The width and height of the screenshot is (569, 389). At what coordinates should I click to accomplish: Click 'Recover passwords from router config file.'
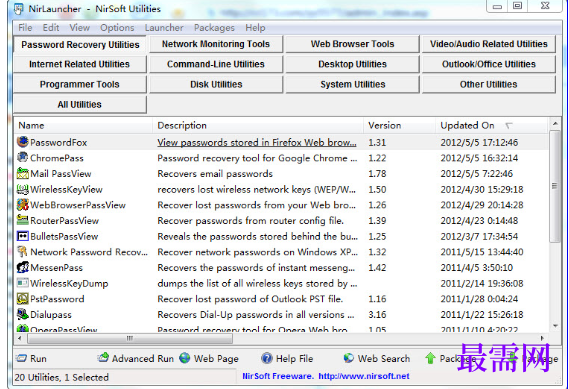pyautogui.click(x=250, y=221)
